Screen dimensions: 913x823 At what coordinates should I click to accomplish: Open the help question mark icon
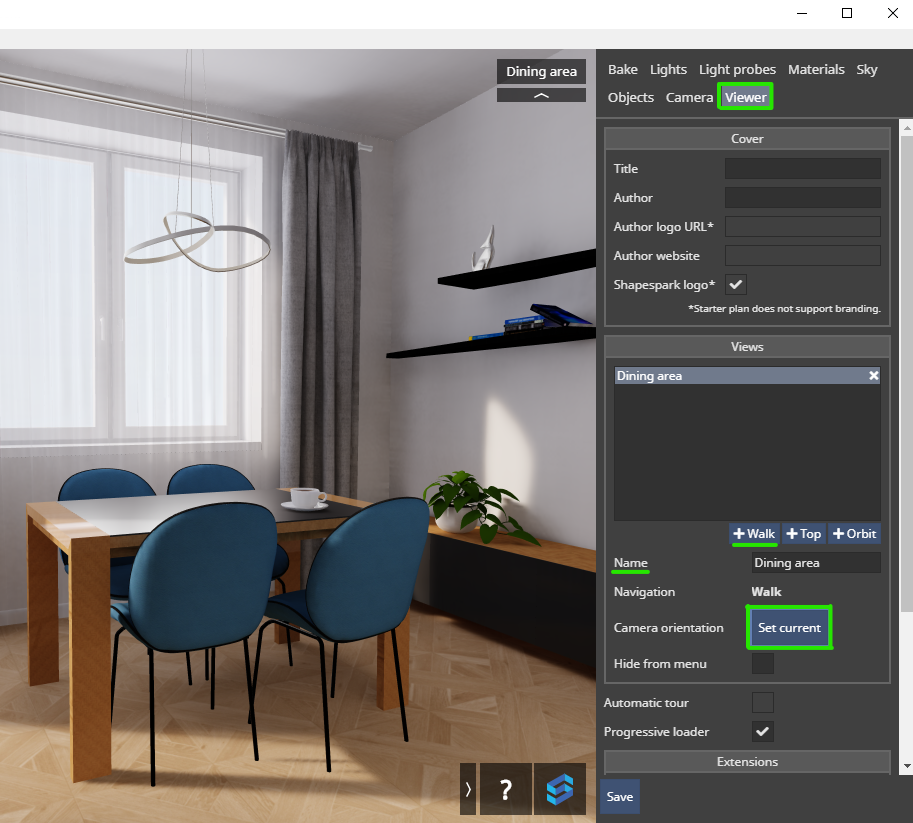pyautogui.click(x=505, y=790)
